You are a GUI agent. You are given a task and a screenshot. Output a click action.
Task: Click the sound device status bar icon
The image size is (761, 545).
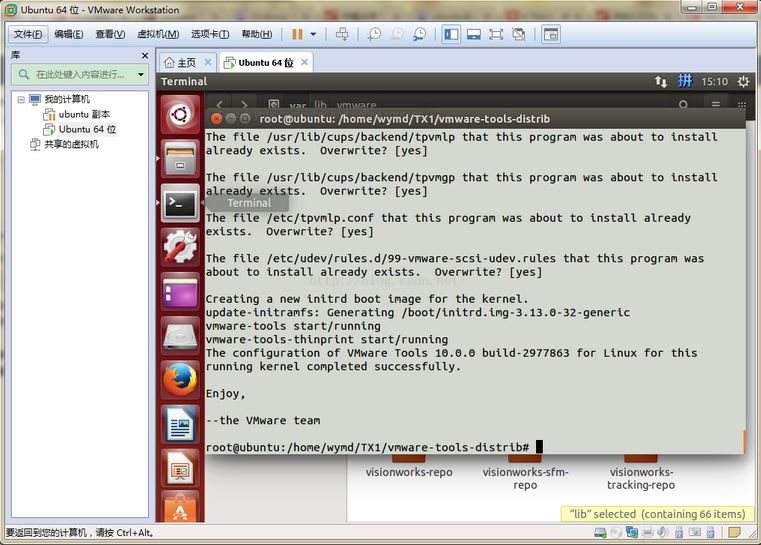[x=662, y=532]
